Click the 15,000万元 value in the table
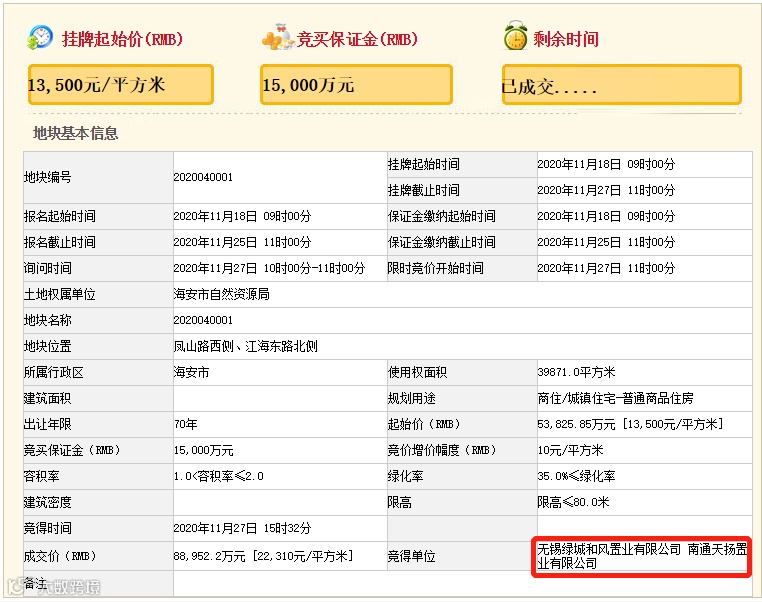The image size is (762, 602). tap(204, 450)
